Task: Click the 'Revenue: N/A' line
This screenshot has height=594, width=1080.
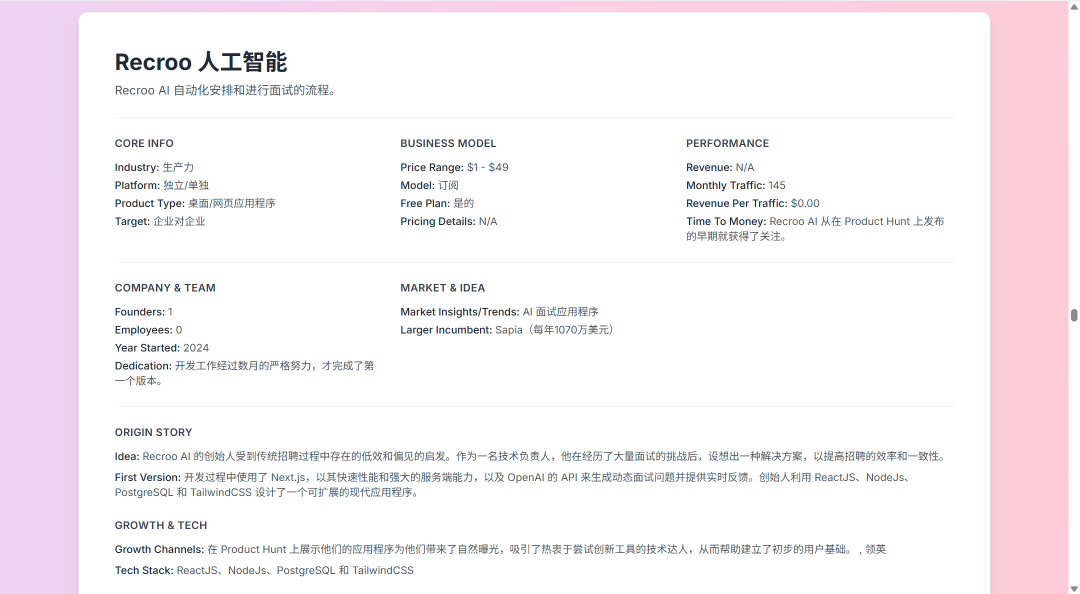Action: pos(720,167)
